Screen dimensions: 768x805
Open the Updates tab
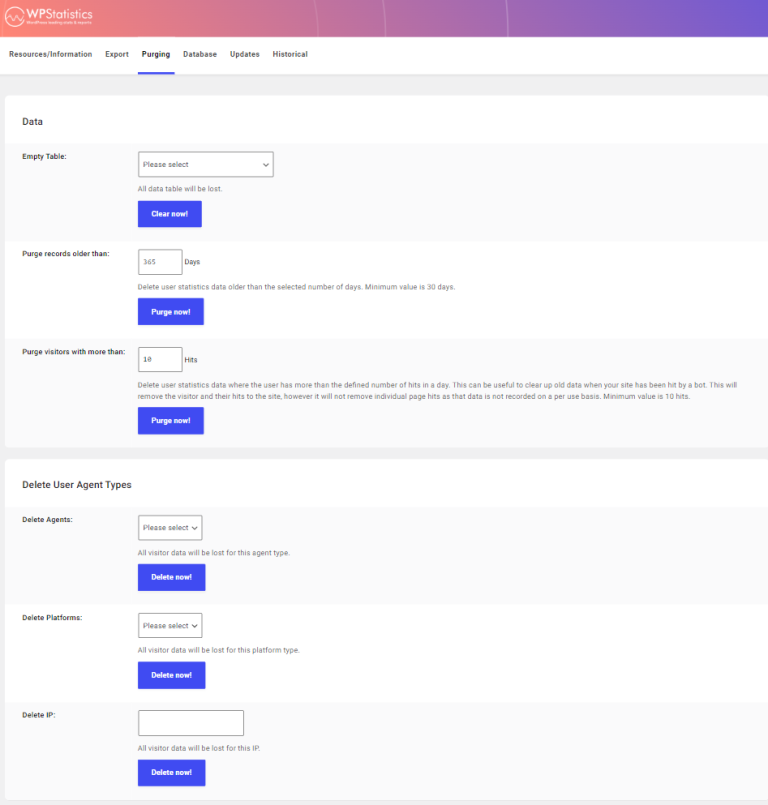[x=245, y=54]
